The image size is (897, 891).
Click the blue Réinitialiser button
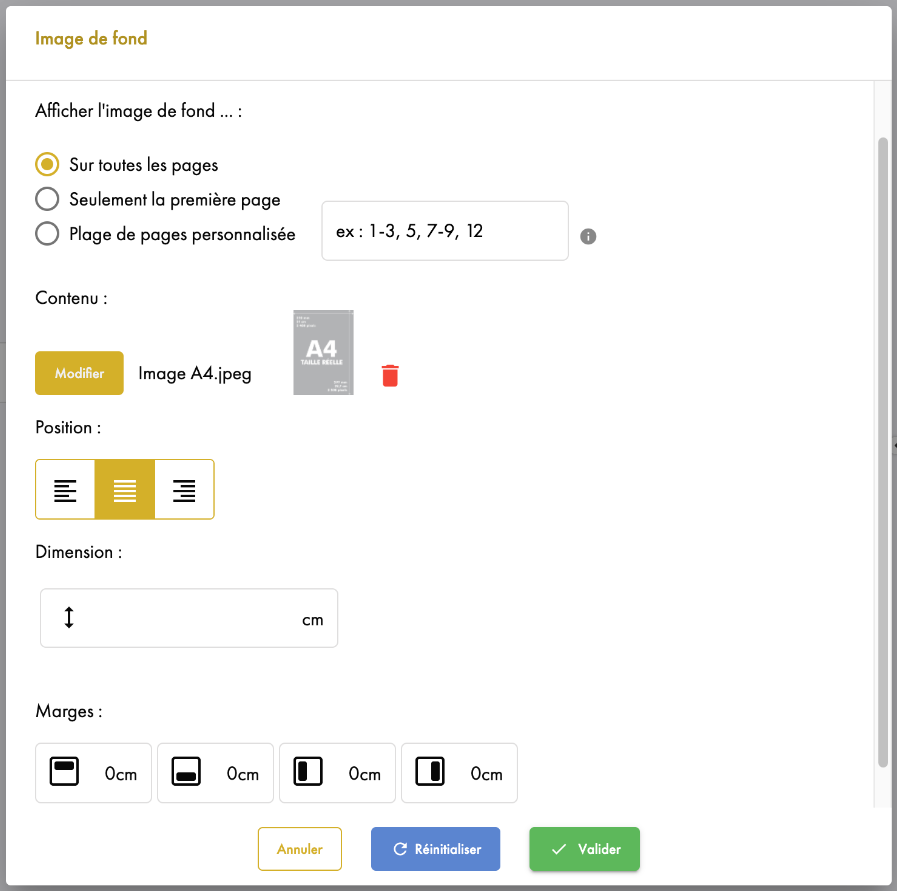pos(435,849)
